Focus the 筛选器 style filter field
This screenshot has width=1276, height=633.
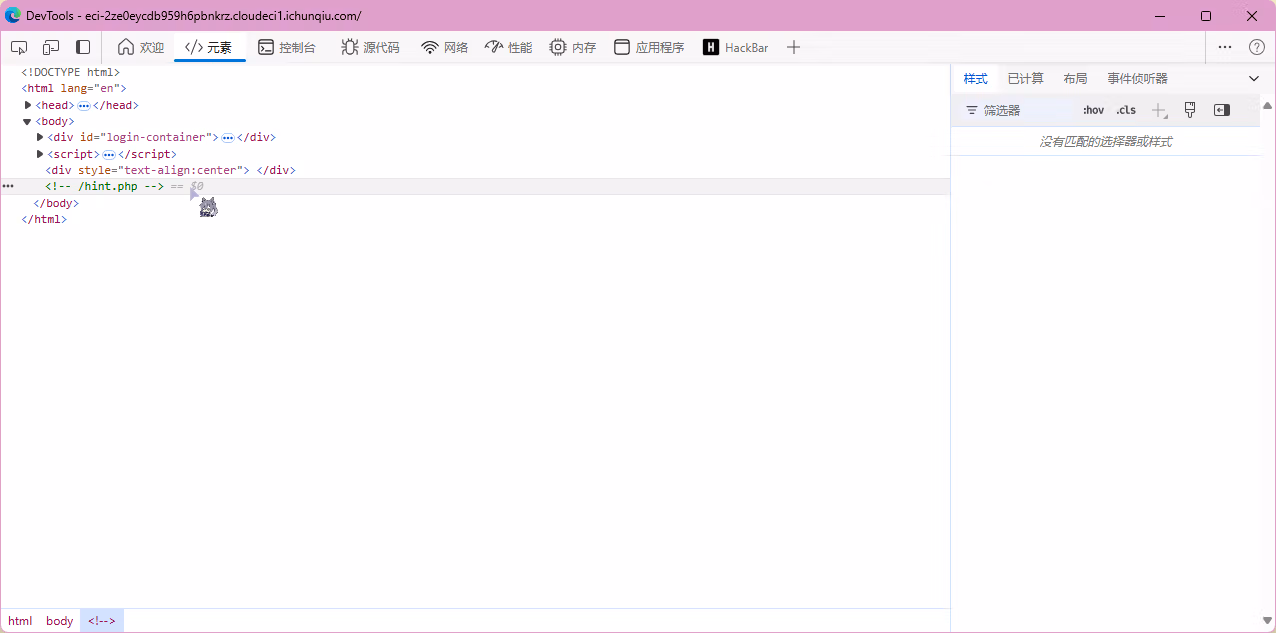point(1020,110)
